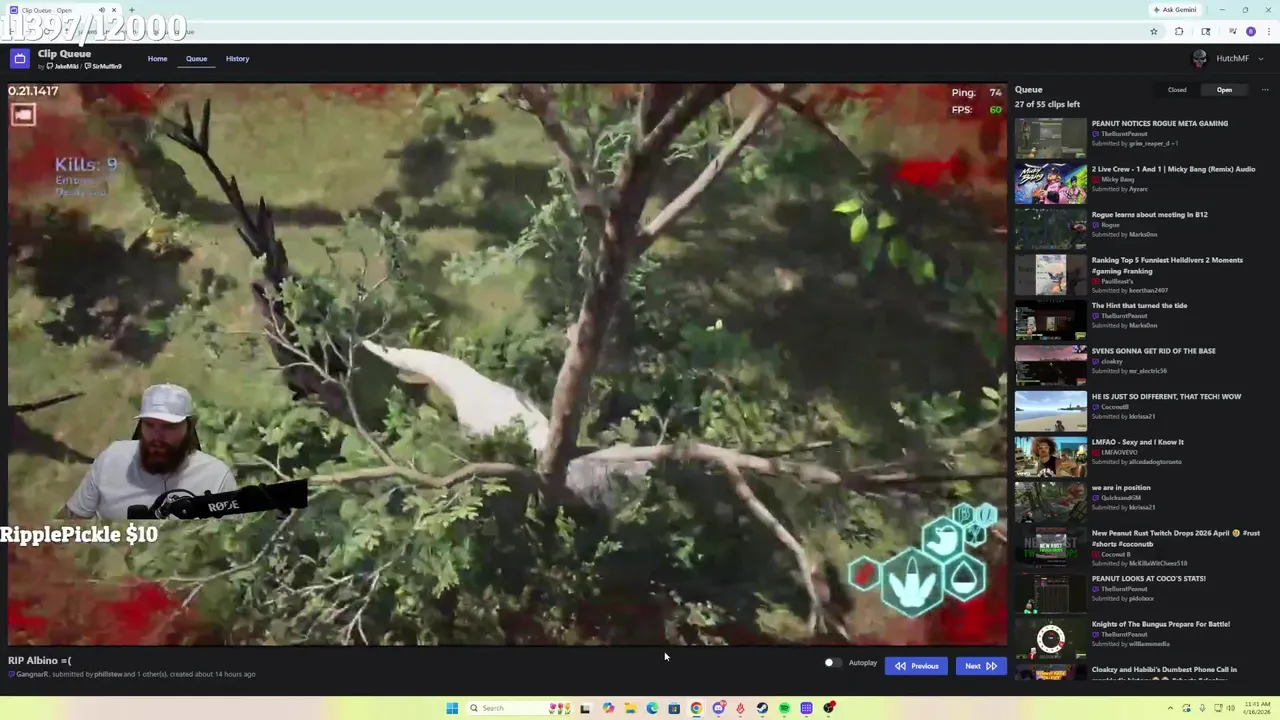This screenshot has width=1280, height=720.
Task: Open thumbnail of Funniest Helldivers 2 Moments clip
Action: click(1050, 275)
